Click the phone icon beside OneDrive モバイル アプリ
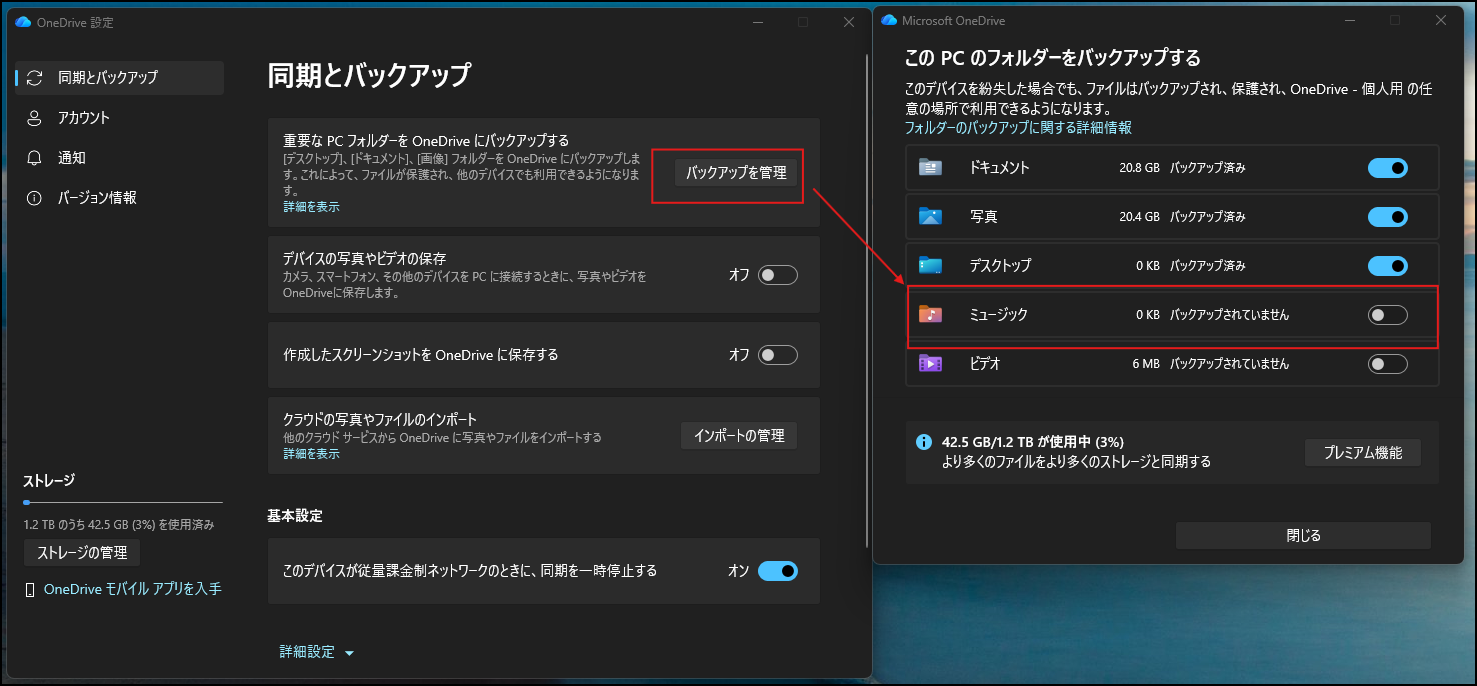The image size is (1477, 686). [31, 590]
